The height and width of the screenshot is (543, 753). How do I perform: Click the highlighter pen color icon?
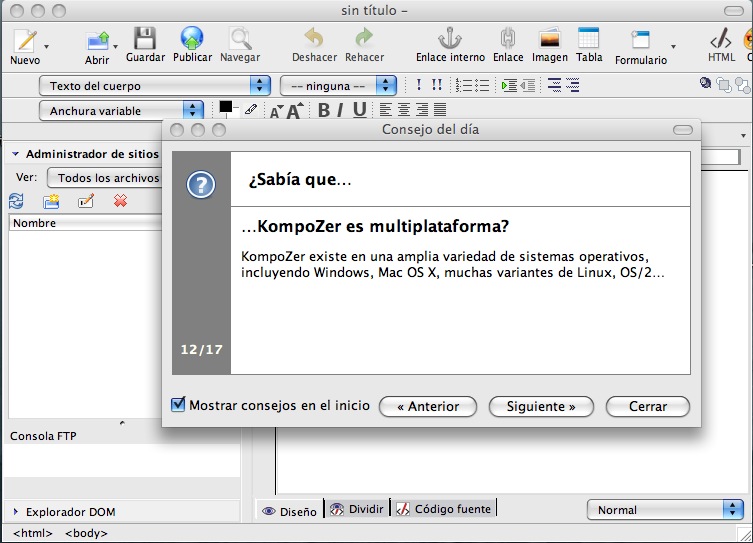click(250, 110)
